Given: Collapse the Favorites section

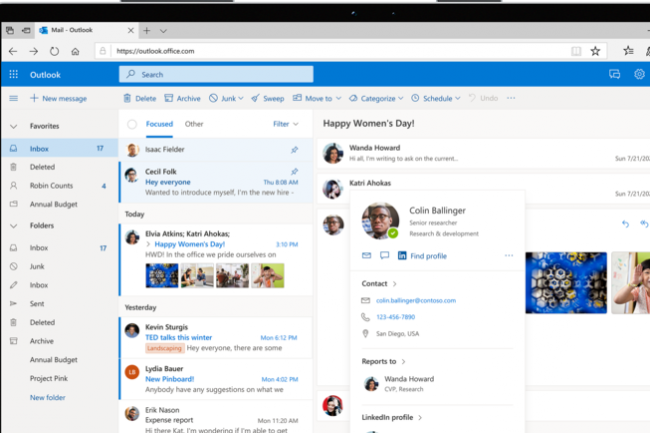Looking at the screenshot, I should pos(14,126).
